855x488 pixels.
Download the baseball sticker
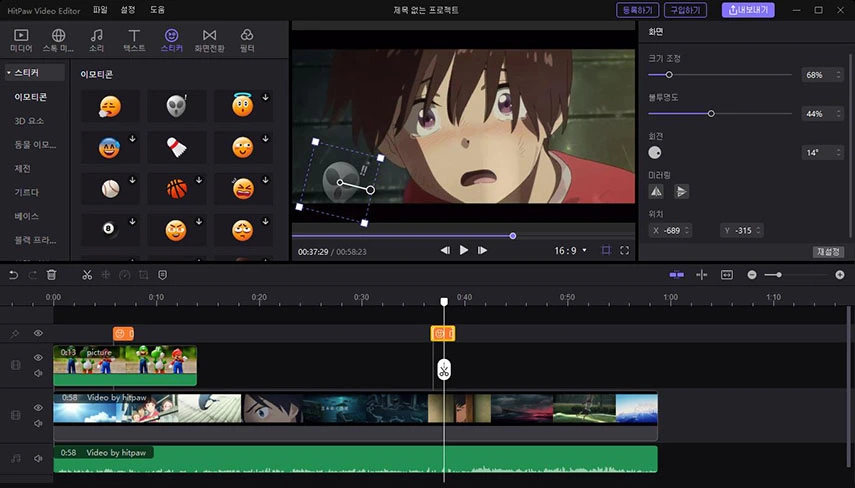point(133,180)
